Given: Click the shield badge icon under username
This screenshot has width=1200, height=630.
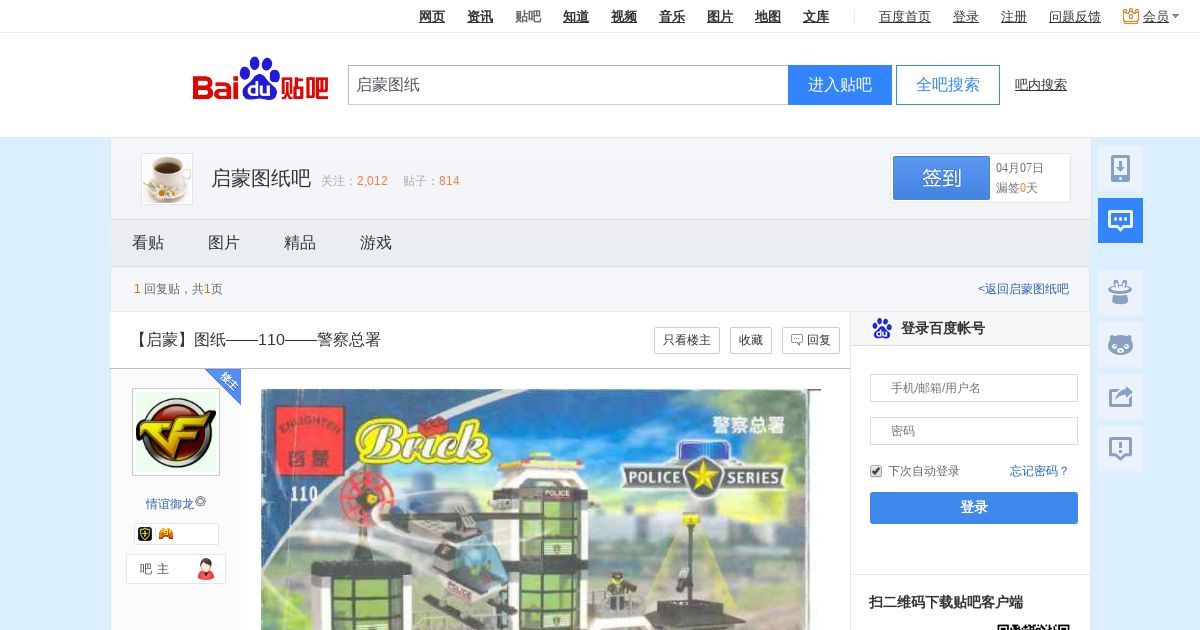Looking at the screenshot, I should [x=145, y=534].
